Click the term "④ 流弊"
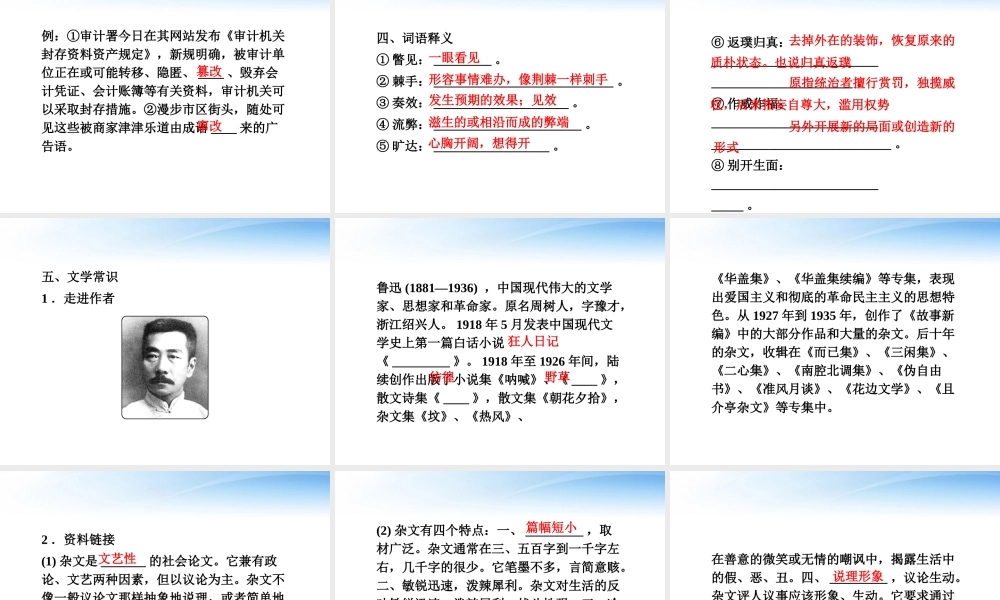Image resolution: width=1000 pixels, height=600 pixels. pyautogui.click(x=399, y=124)
